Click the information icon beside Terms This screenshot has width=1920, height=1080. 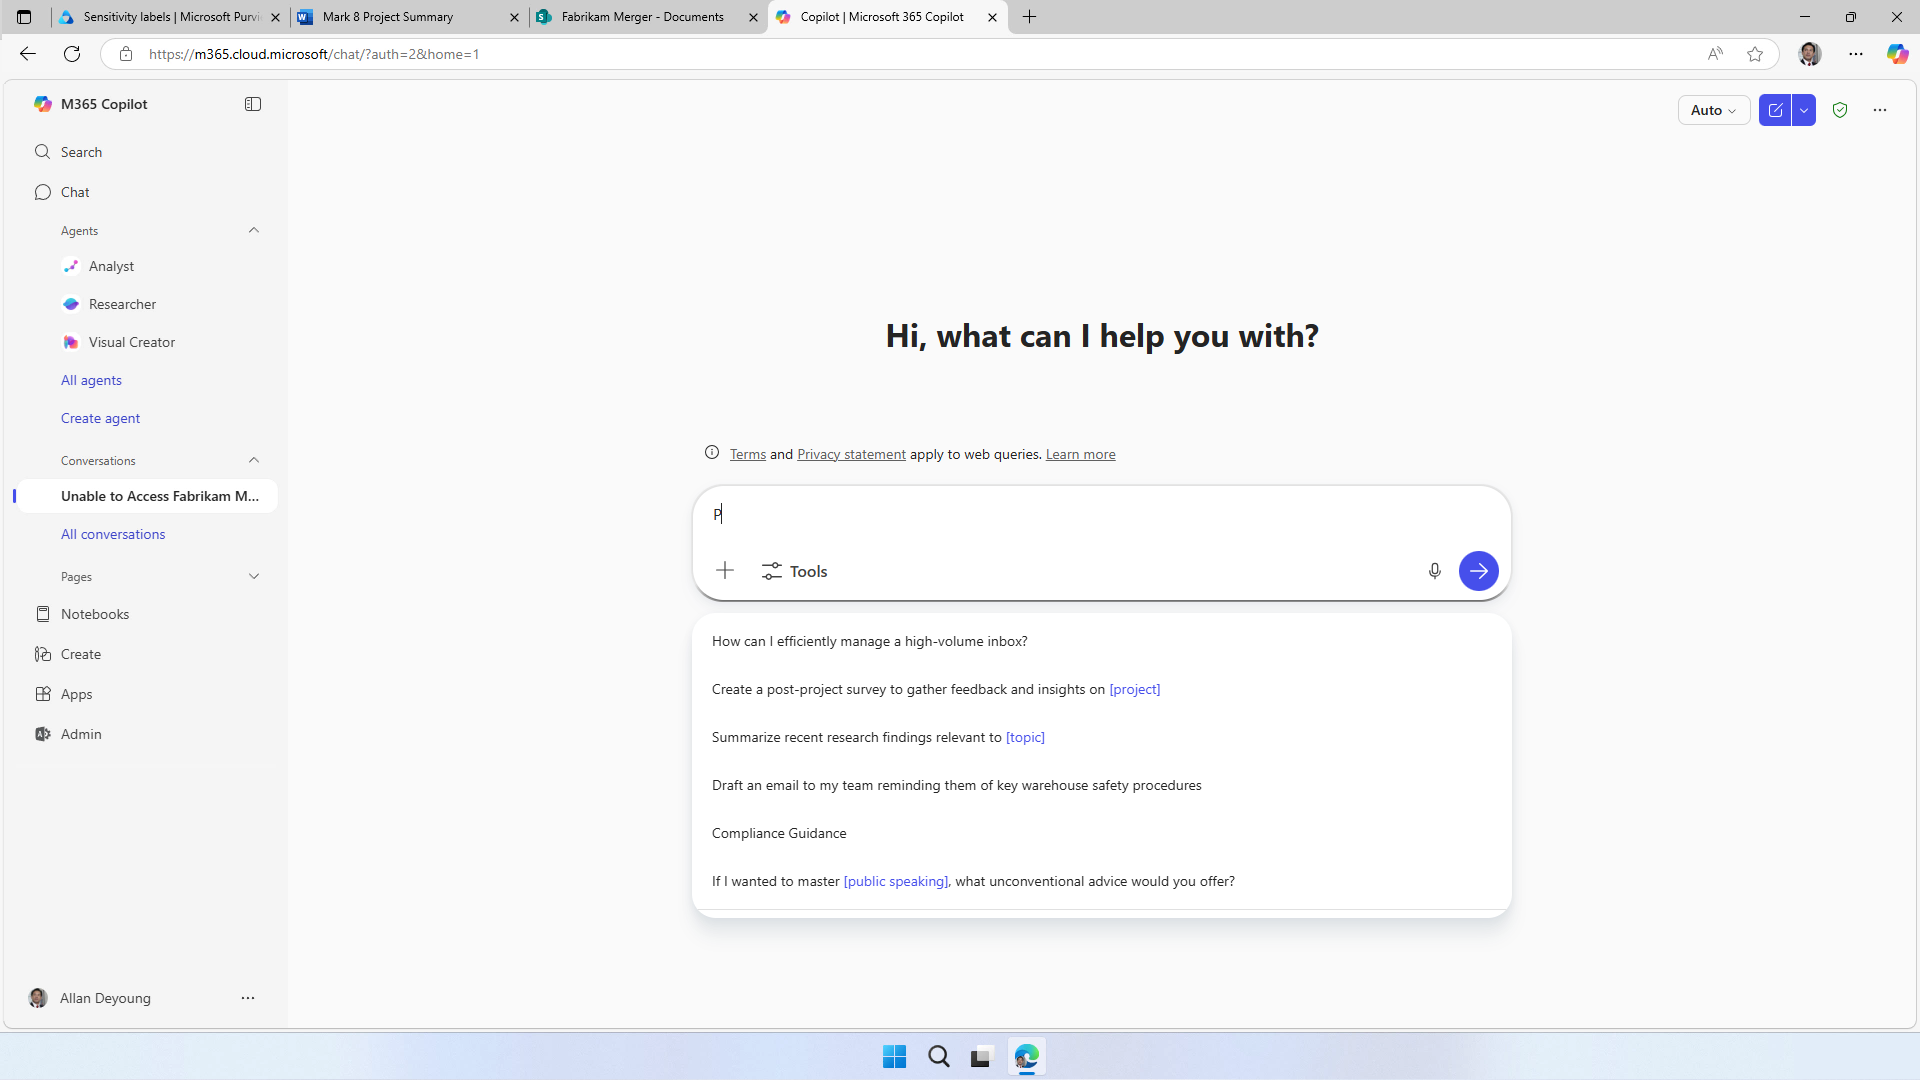coord(712,453)
